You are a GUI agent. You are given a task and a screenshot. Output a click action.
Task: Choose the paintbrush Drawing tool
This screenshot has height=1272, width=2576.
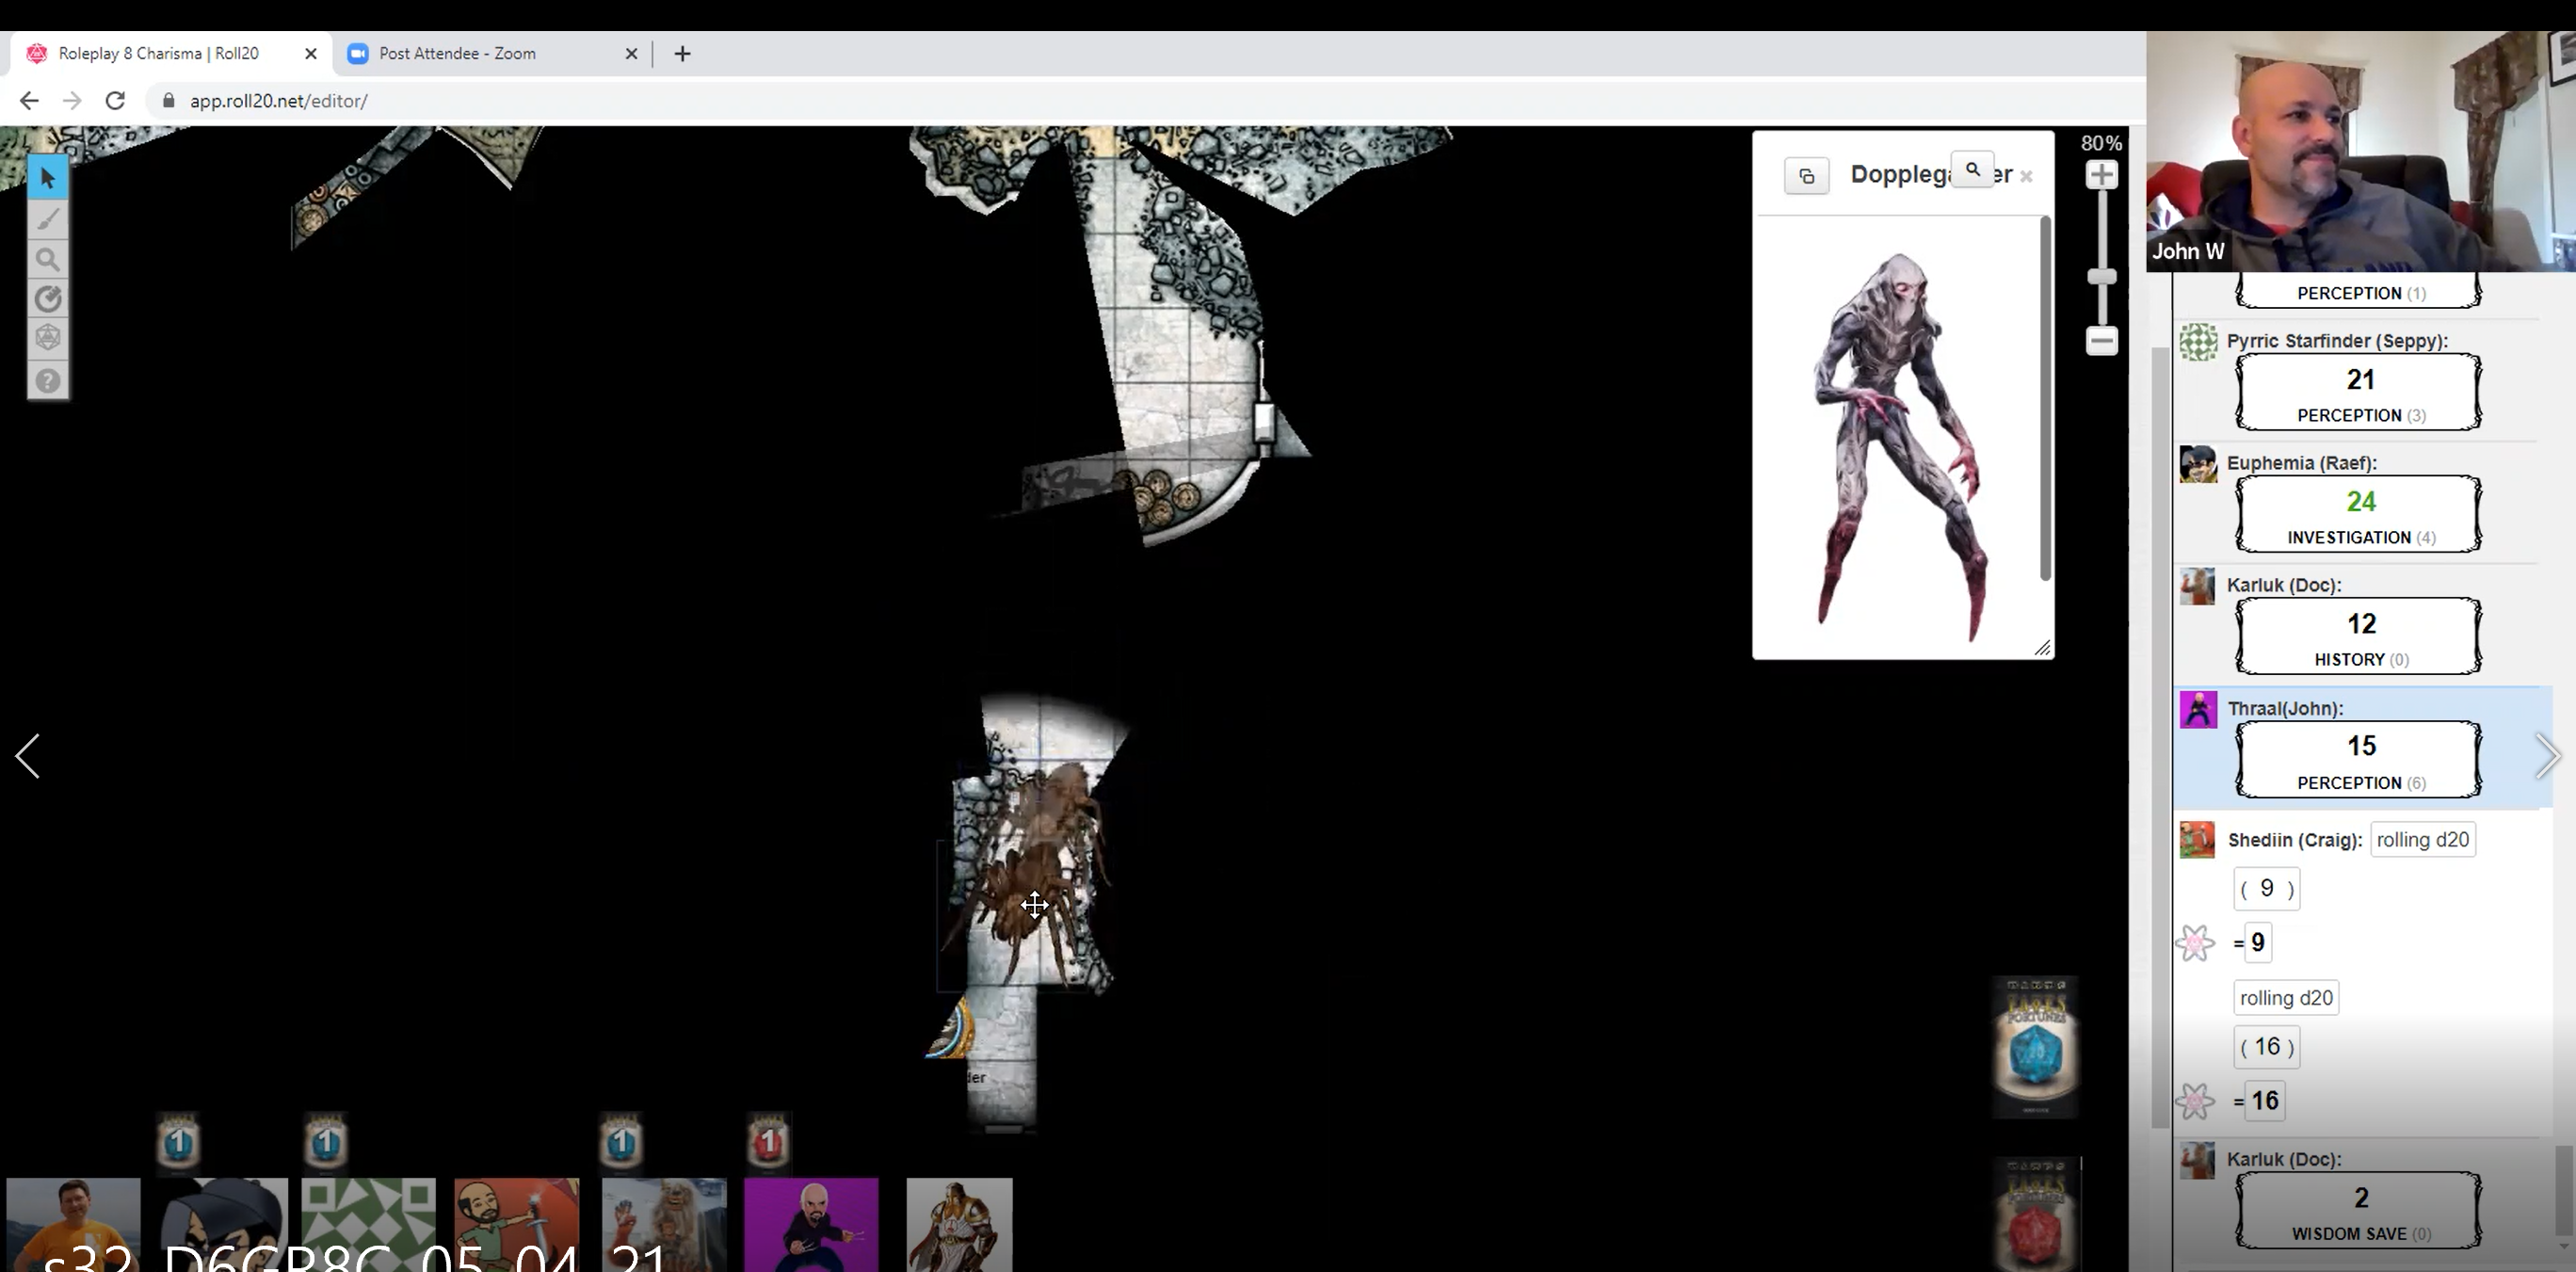[47, 219]
